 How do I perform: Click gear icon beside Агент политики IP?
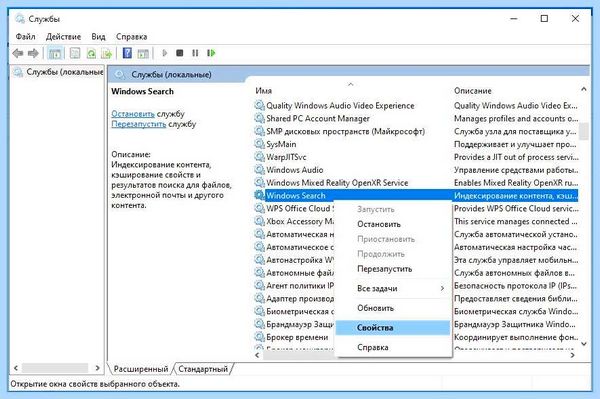tap(259, 285)
